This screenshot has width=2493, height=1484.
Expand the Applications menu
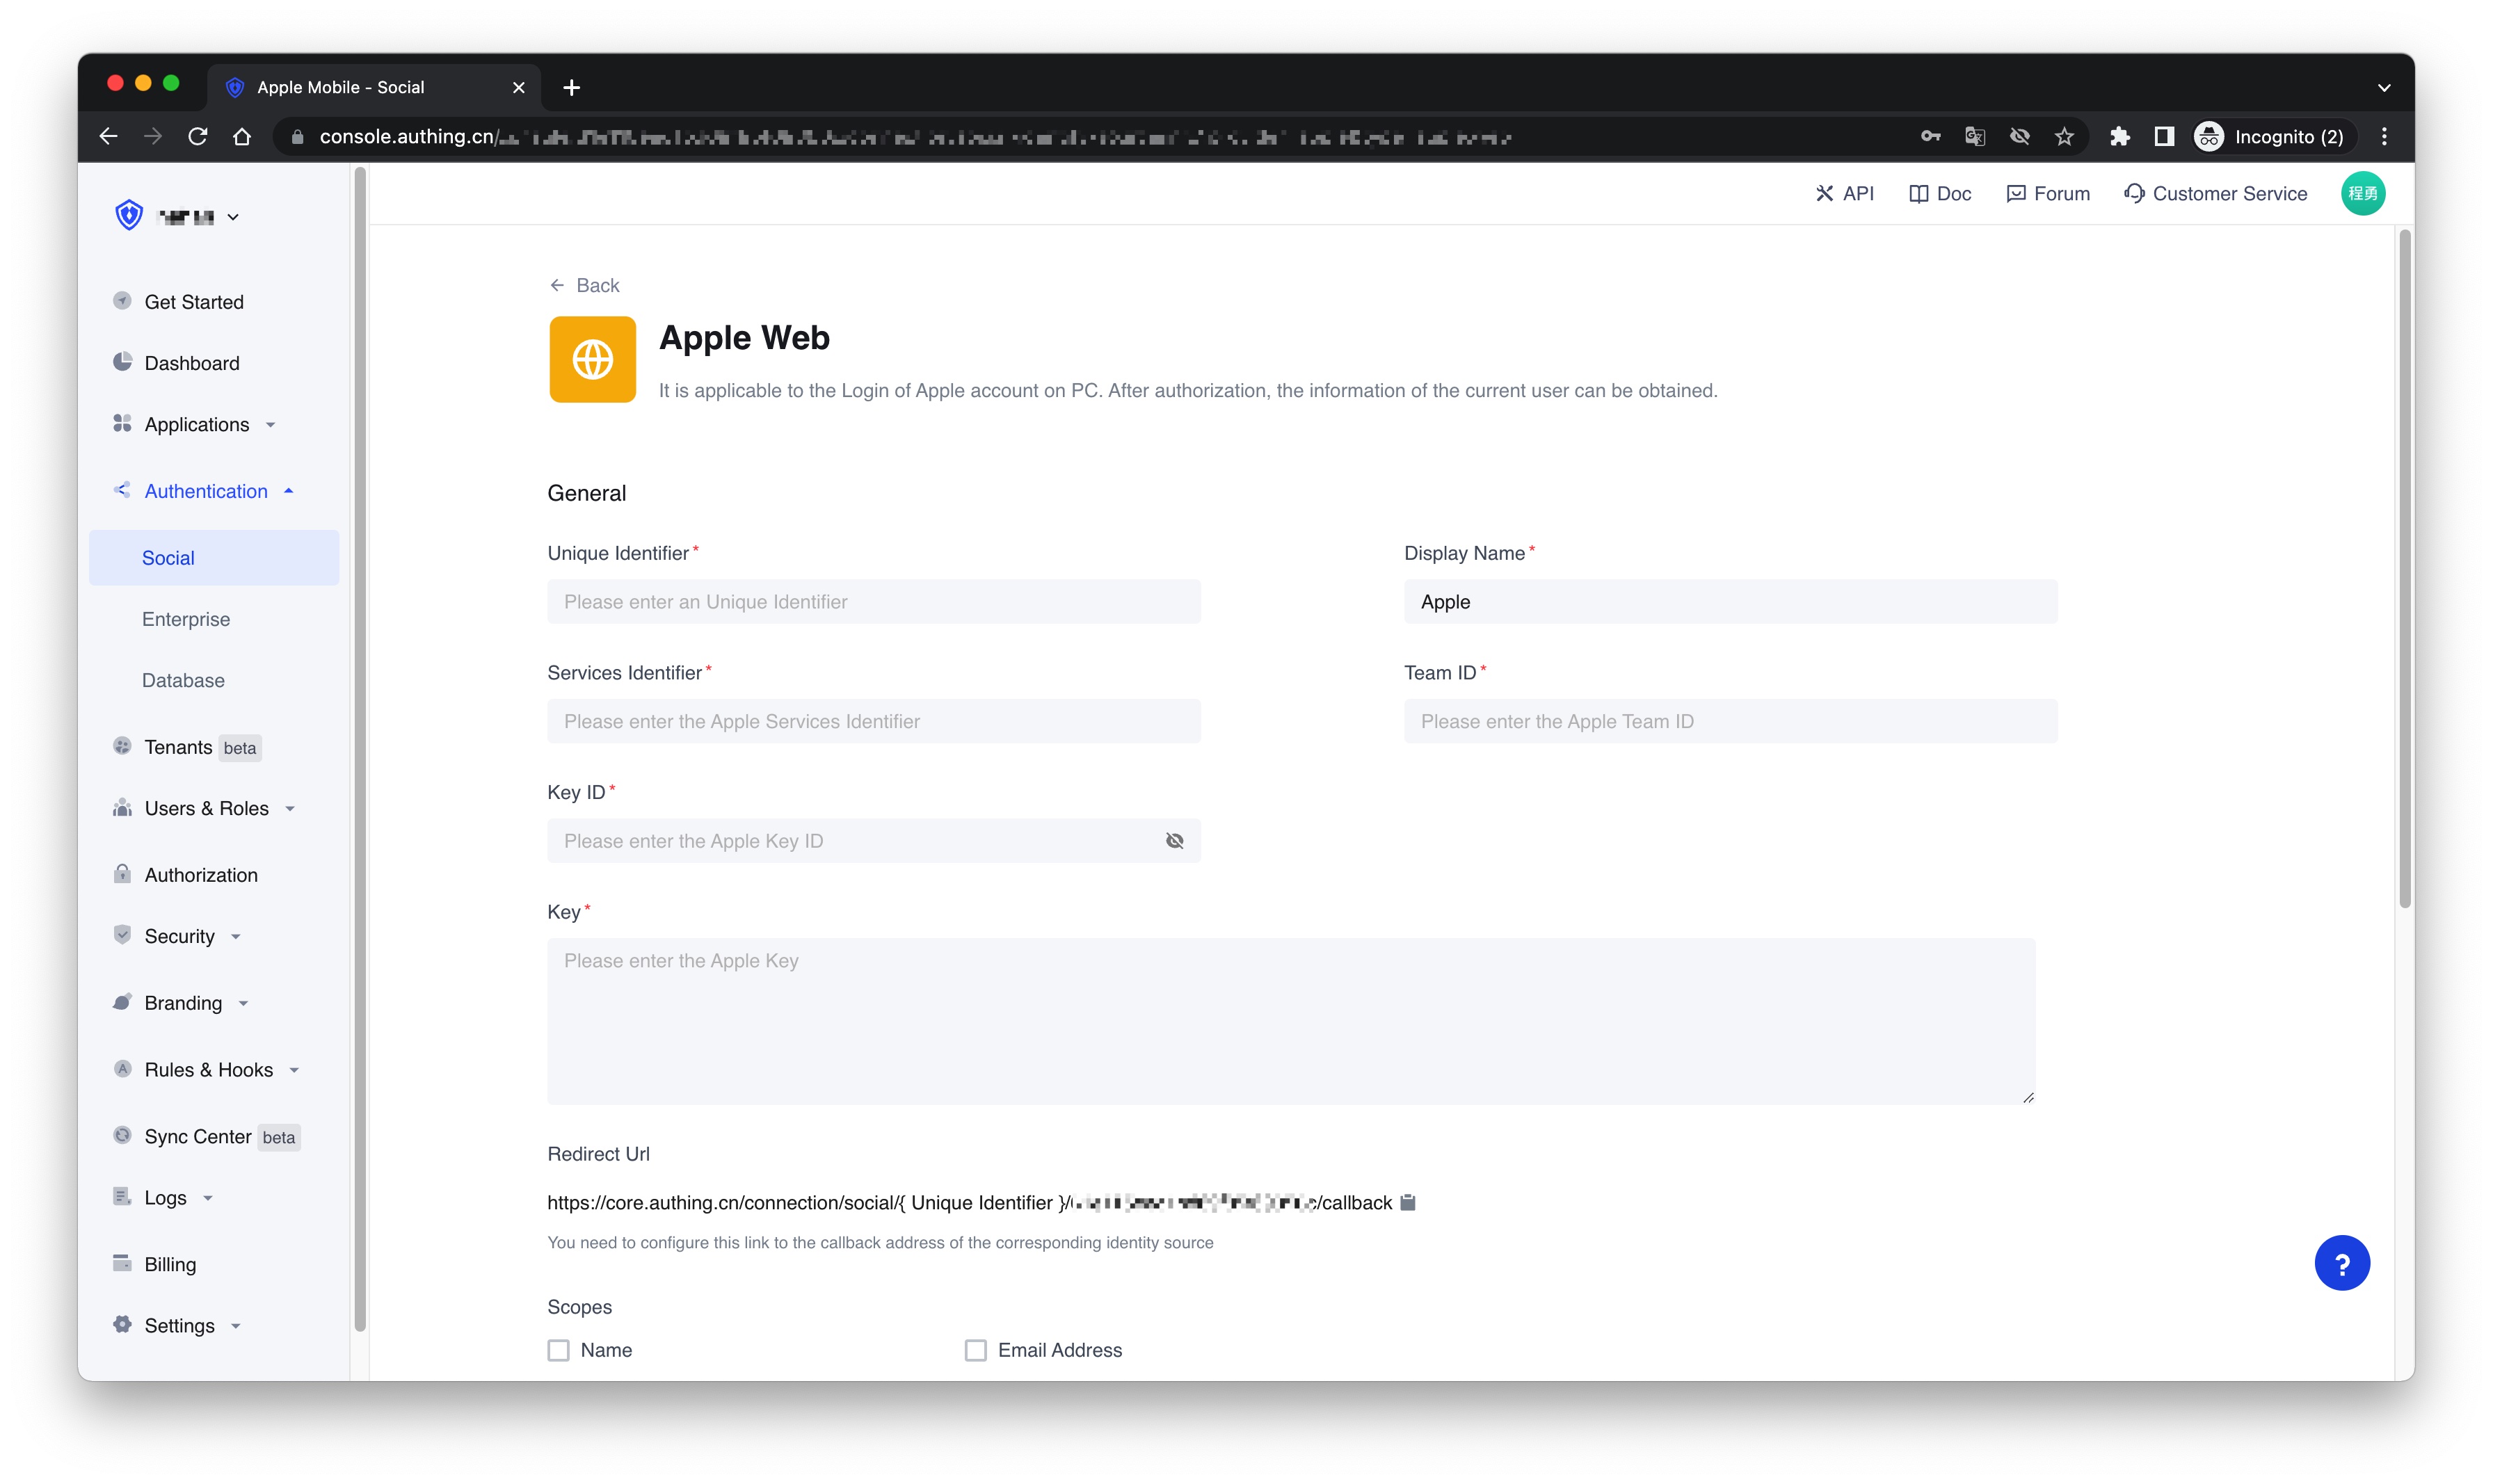tap(197, 424)
